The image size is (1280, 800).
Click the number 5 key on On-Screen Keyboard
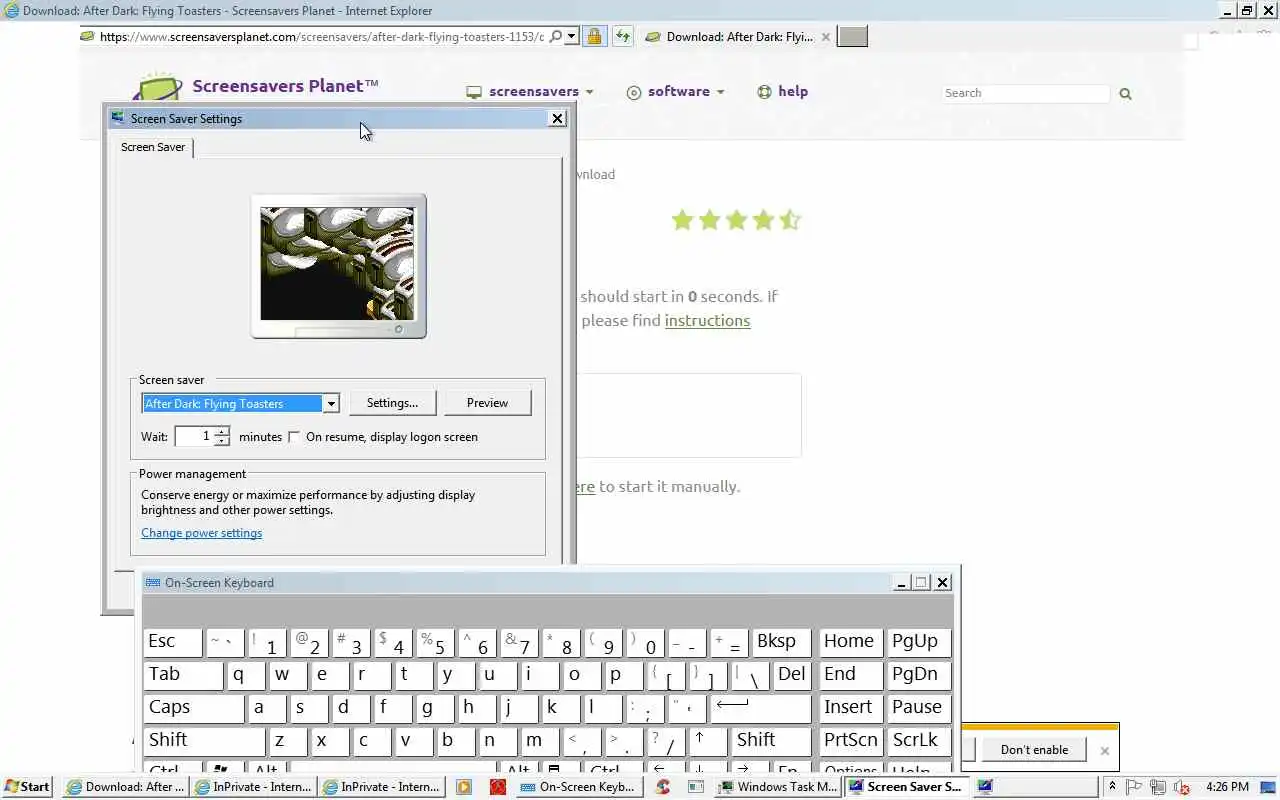point(435,642)
